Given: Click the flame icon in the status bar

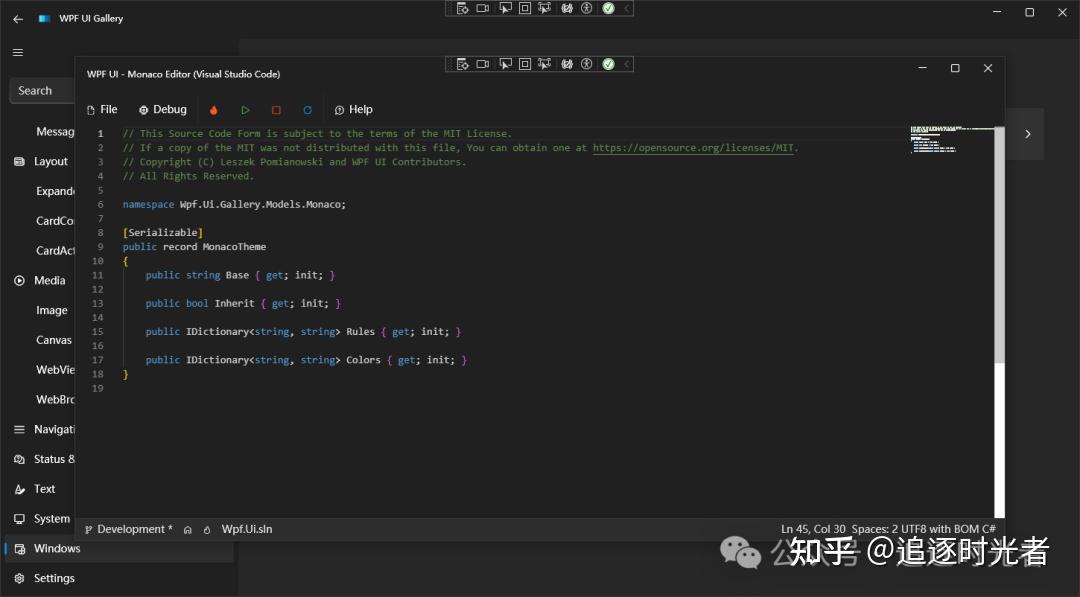Looking at the screenshot, I should 207,530.
